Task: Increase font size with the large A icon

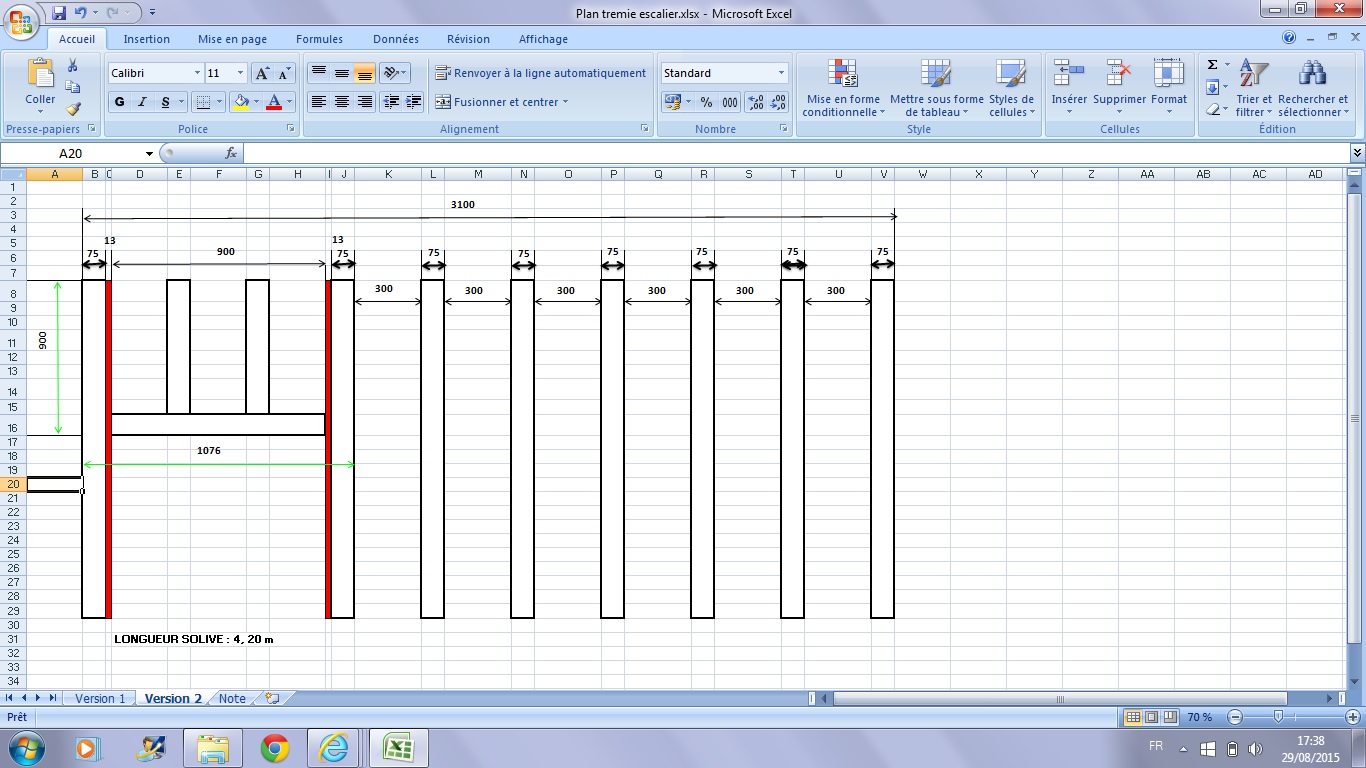Action: tap(262, 73)
